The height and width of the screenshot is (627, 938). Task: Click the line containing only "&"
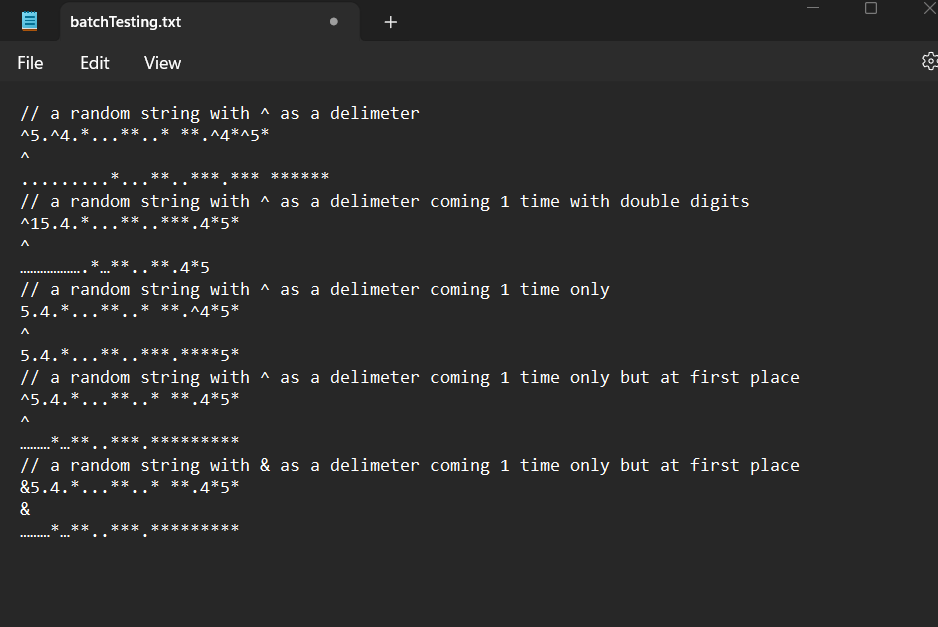click(25, 509)
